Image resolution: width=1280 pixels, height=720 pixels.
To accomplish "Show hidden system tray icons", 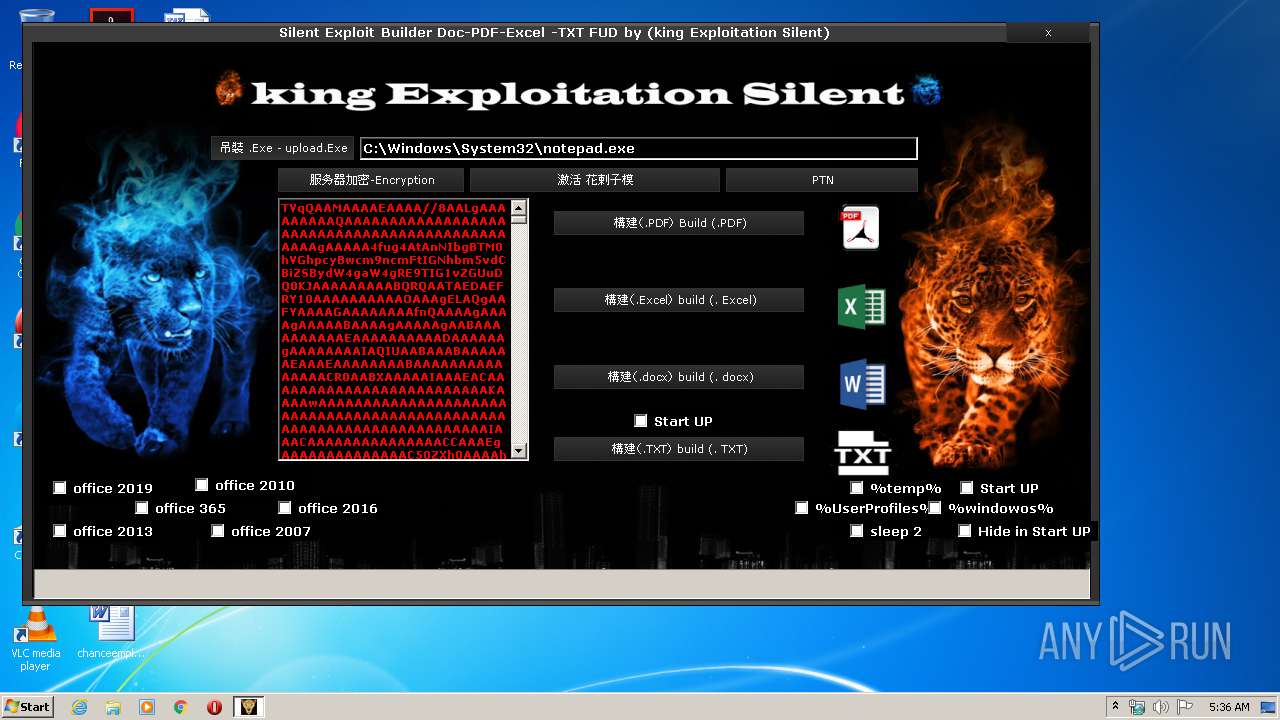I will point(1114,707).
